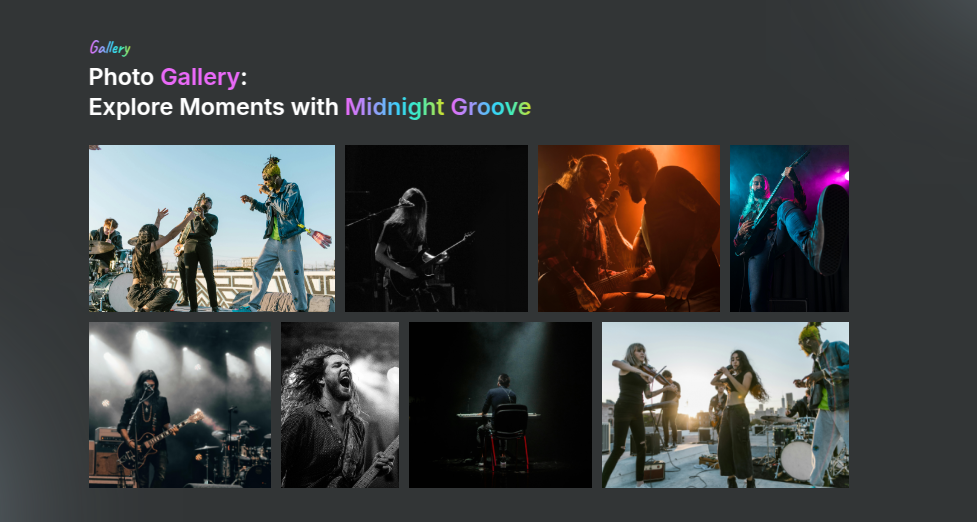View the guitarist kicking under purple lights
977x522 pixels.
coord(789,228)
